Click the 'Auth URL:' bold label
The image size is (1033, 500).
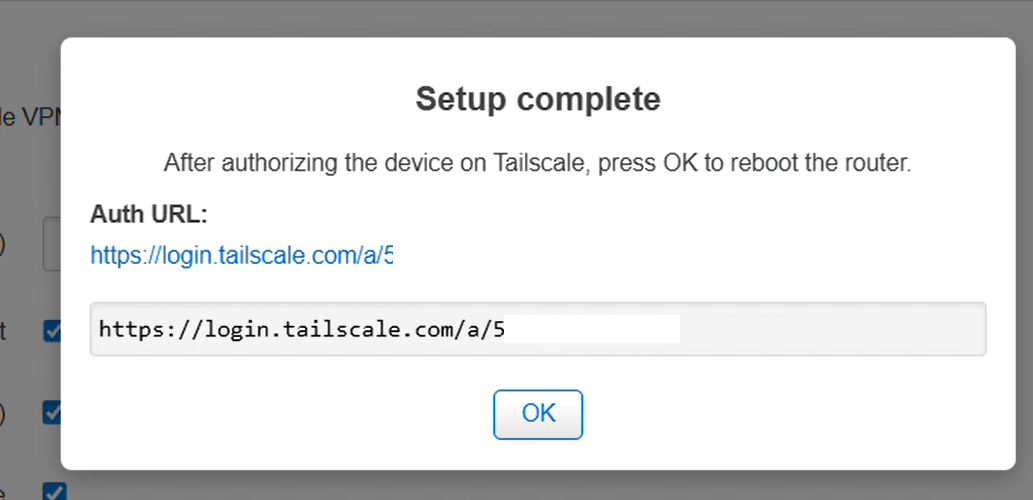pos(148,214)
